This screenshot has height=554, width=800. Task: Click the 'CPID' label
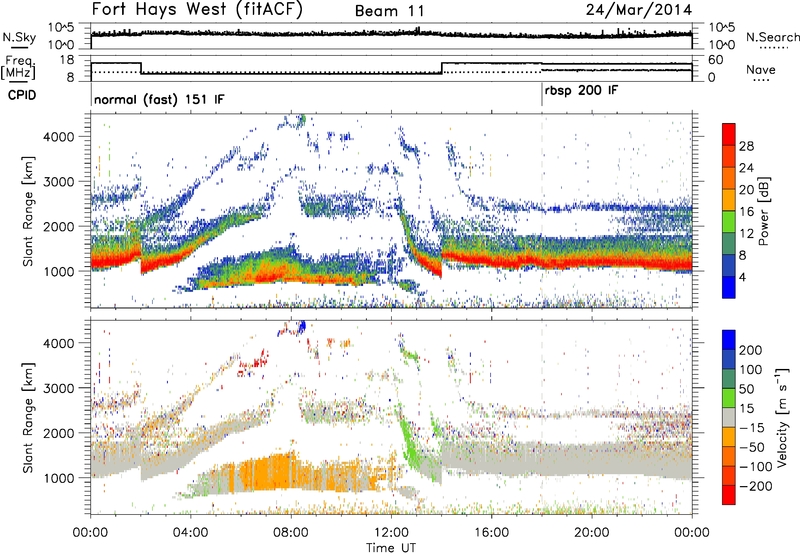tap(22, 95)
